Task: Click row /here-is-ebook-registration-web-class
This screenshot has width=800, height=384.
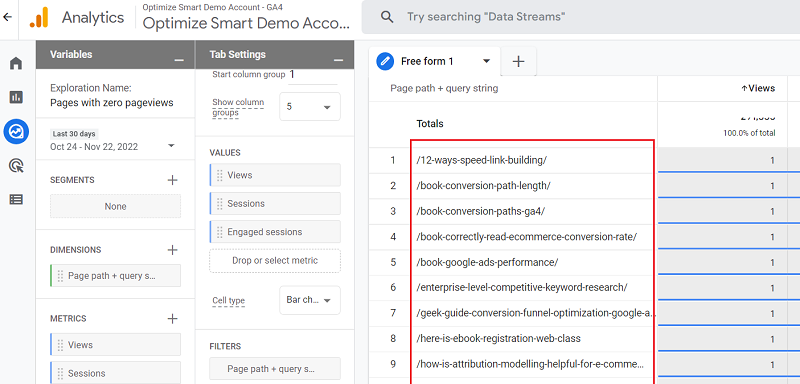Action: pos(498,339)
